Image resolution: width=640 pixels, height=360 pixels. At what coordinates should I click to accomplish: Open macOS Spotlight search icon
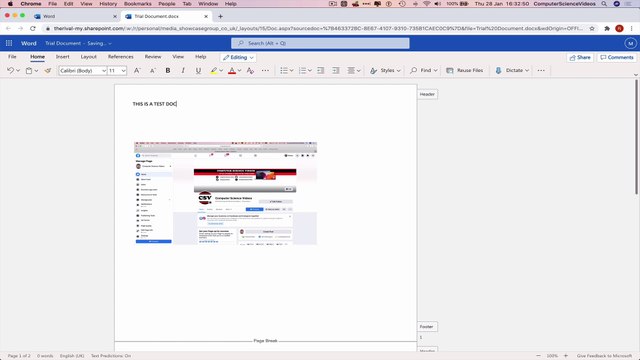(x=604, y=4)
